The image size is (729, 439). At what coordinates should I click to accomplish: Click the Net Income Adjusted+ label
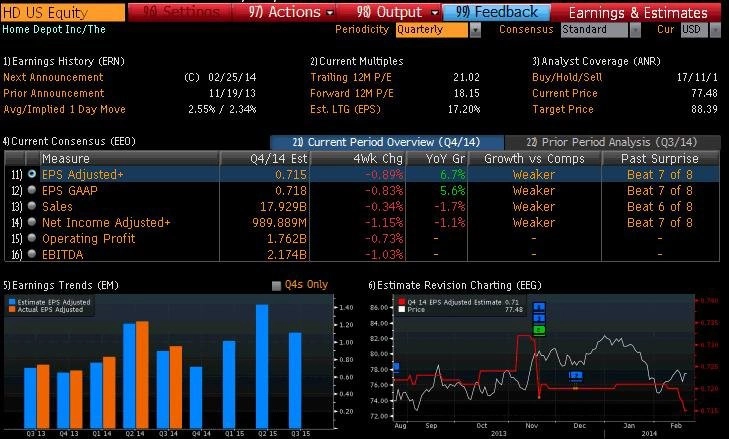[x=106, y=223]
